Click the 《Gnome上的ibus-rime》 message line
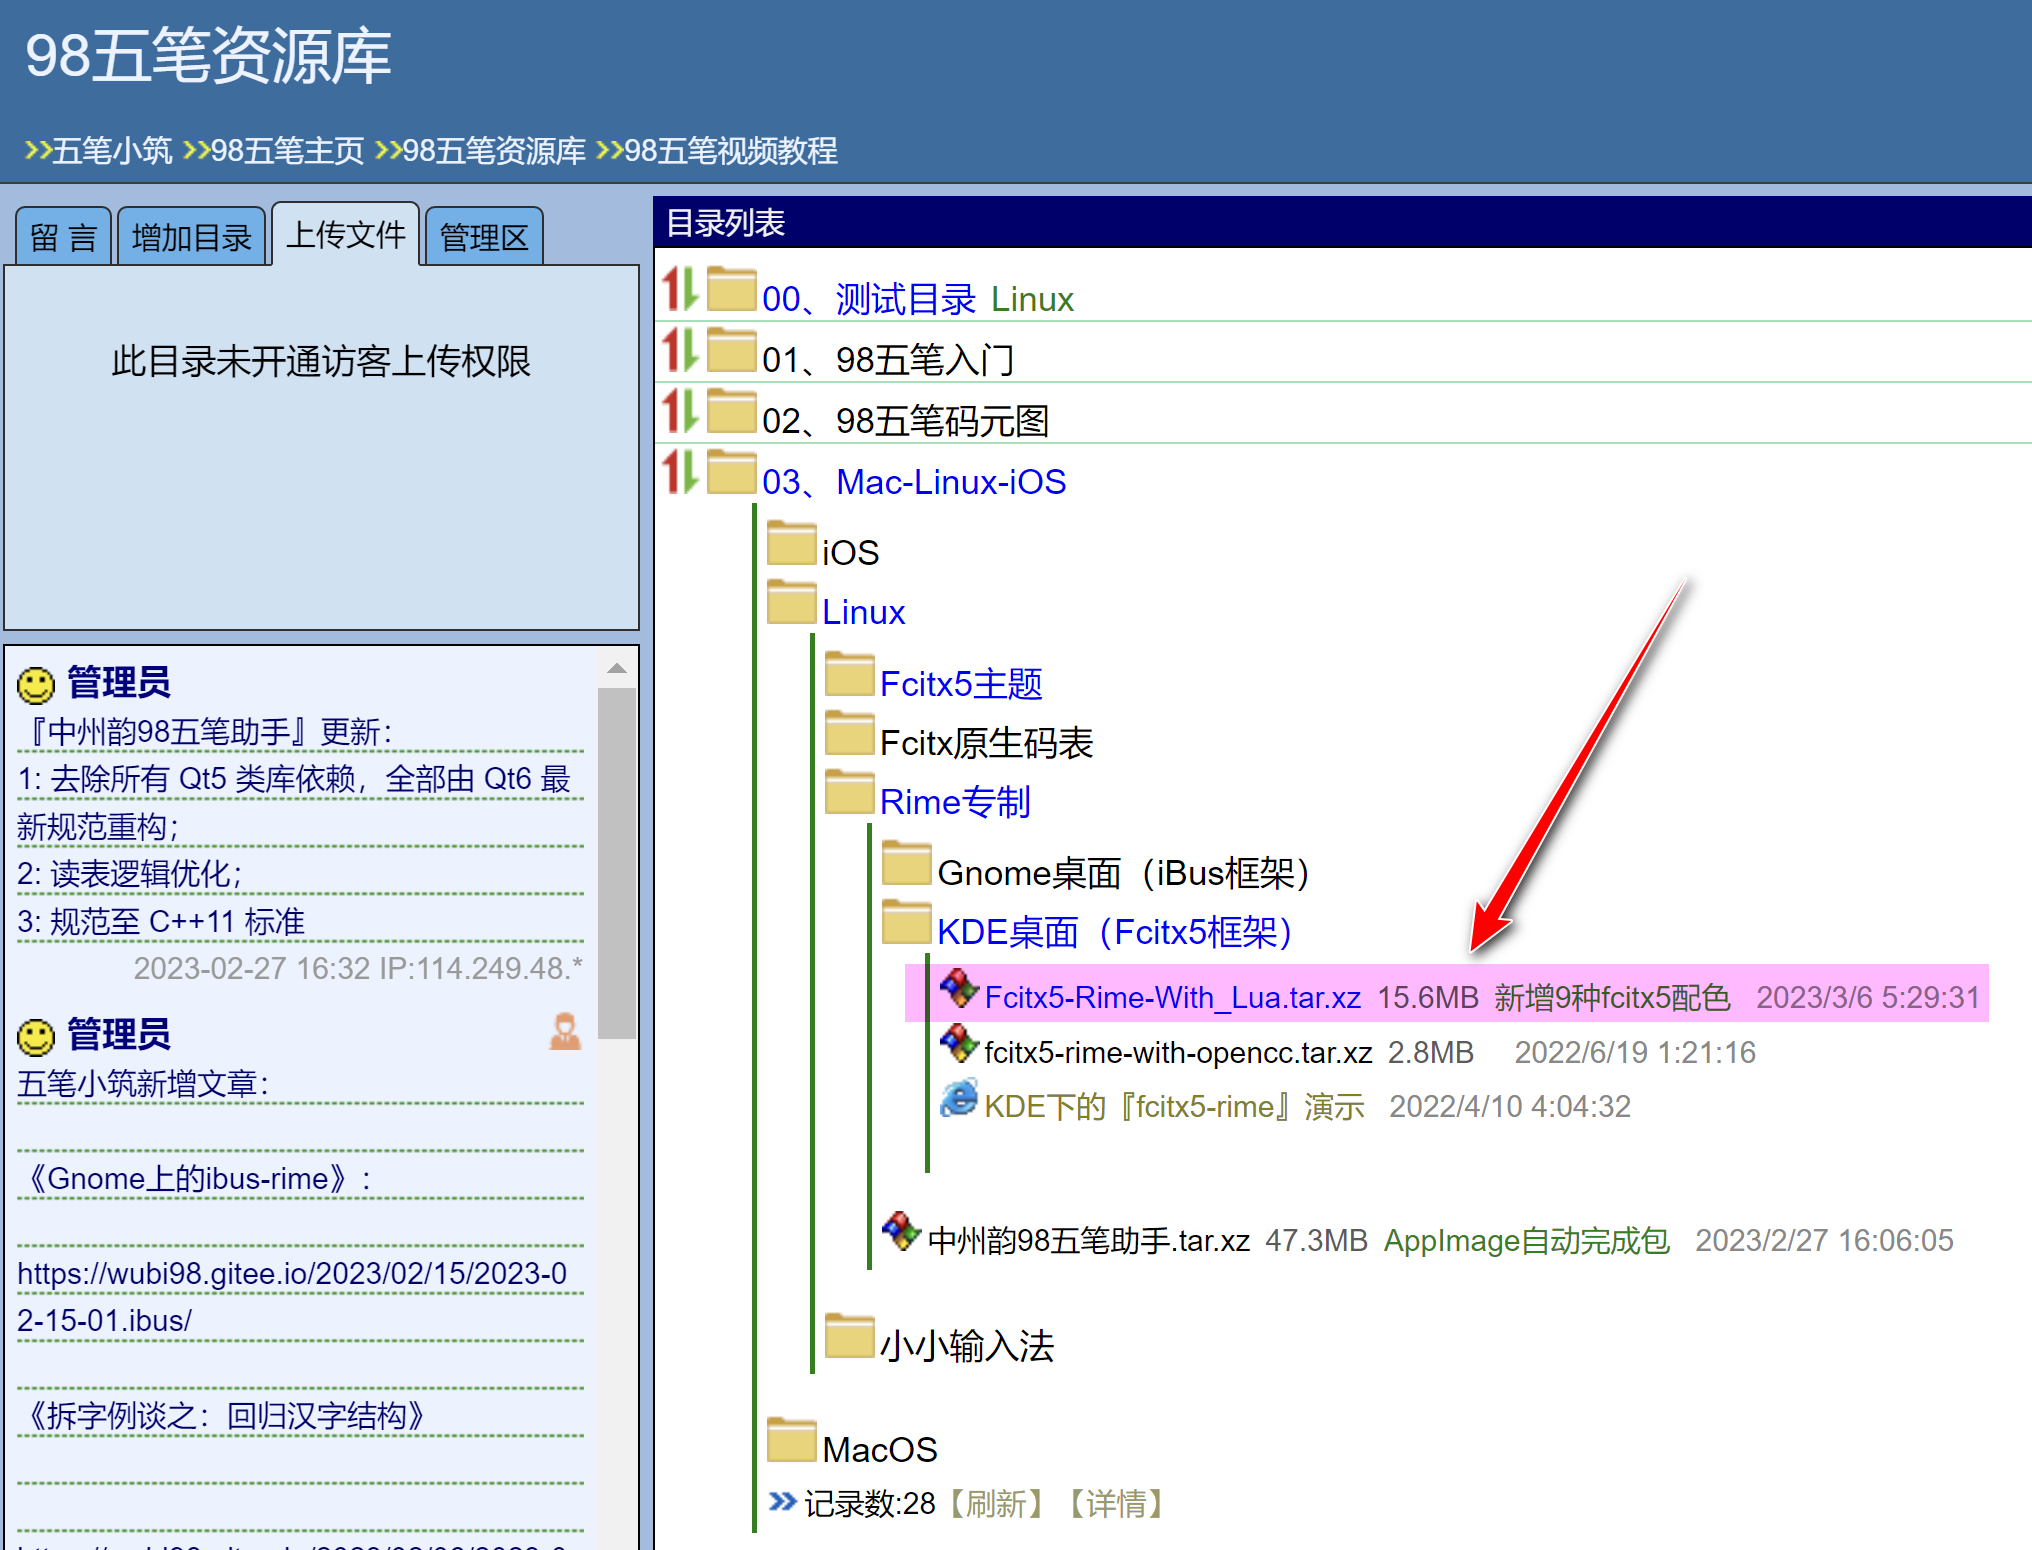Image resolution: width=2032 pixels, height=1550 pixels. tap(195, 1179)
